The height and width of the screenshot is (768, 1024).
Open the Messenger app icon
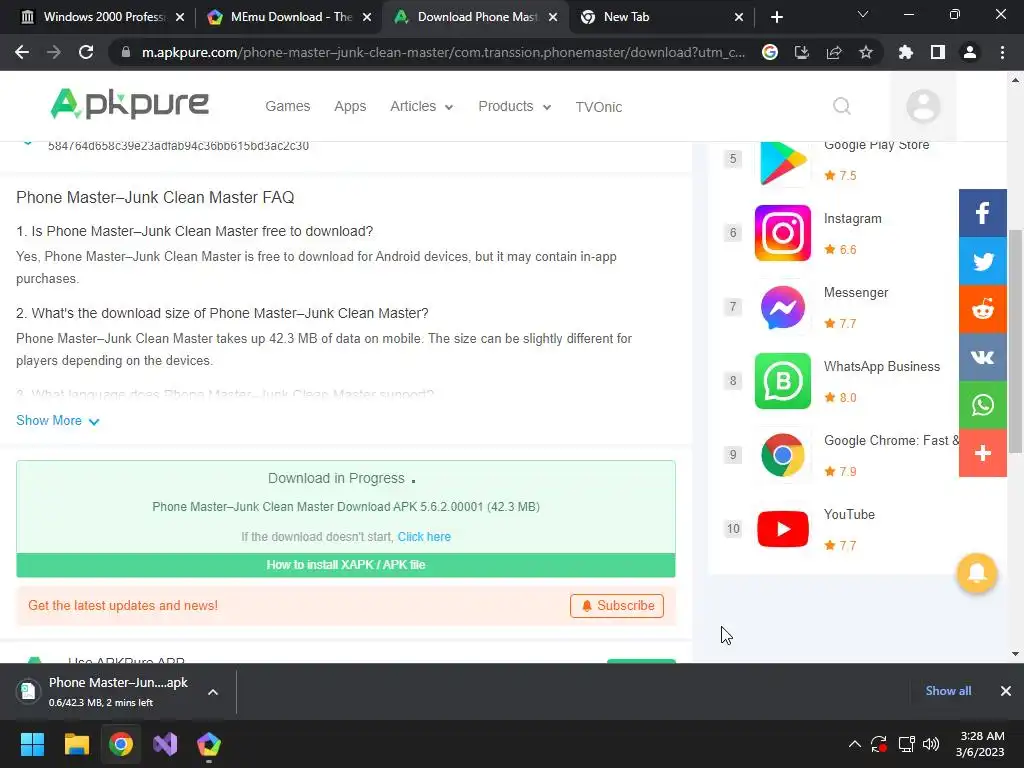click(x=782, y=307)
